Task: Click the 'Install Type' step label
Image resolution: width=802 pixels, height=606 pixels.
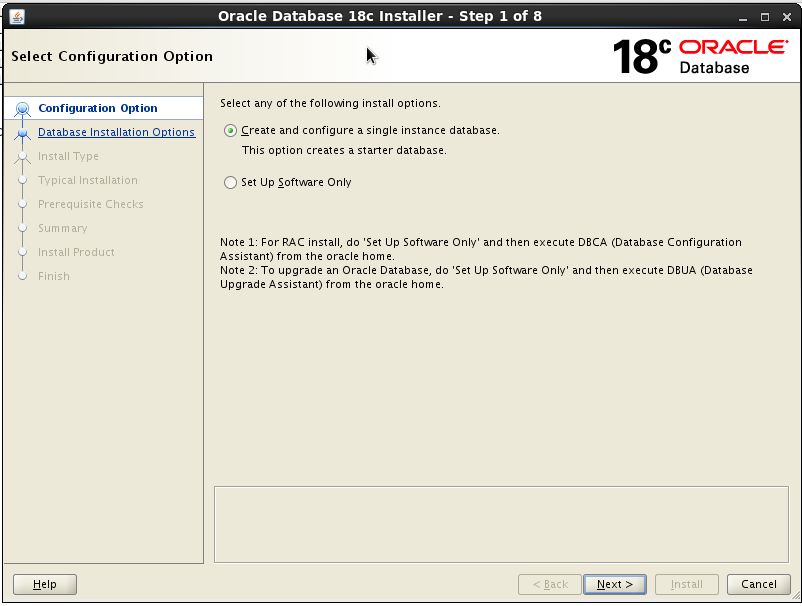Action: tap(68, 156)
